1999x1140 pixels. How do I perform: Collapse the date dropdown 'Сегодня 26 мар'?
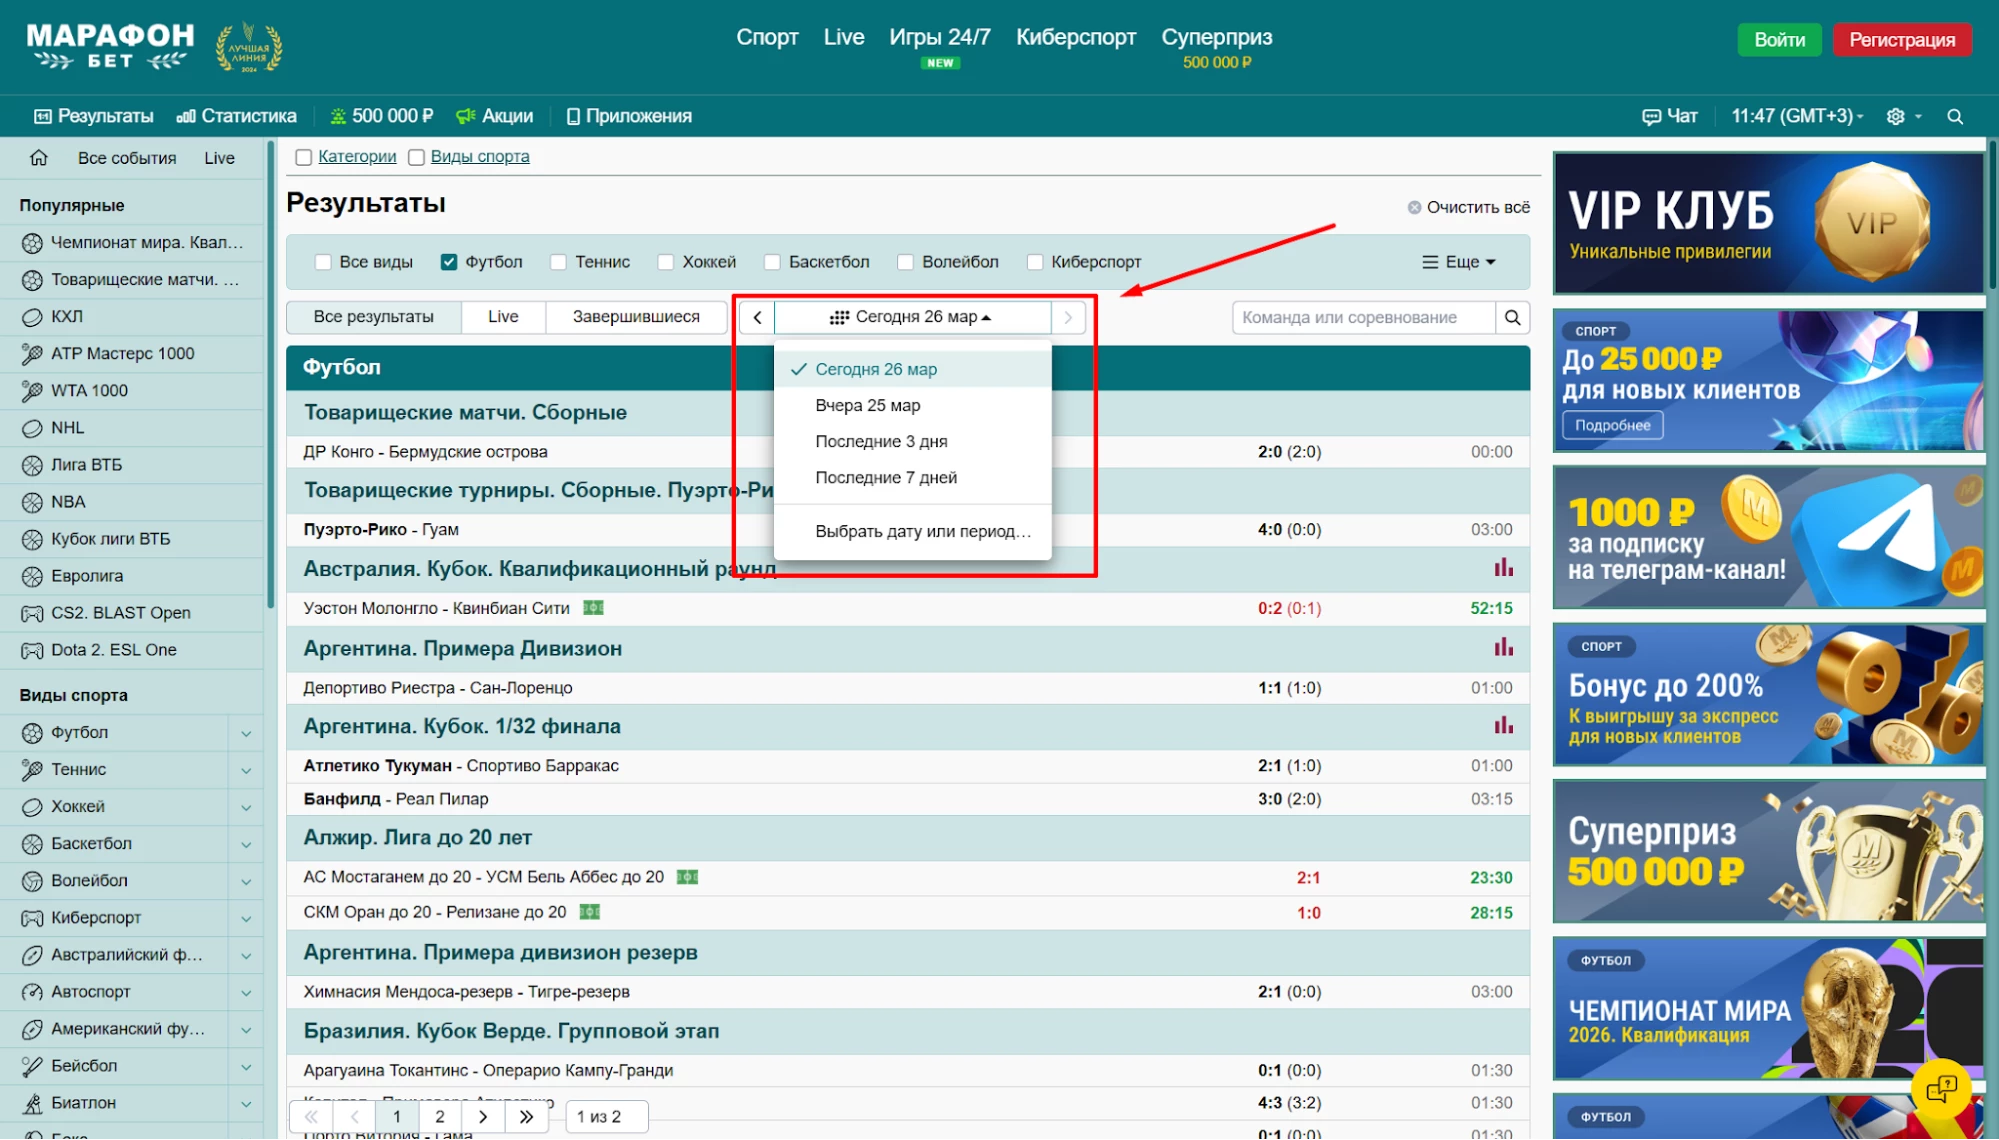click(x=912, y=318)
